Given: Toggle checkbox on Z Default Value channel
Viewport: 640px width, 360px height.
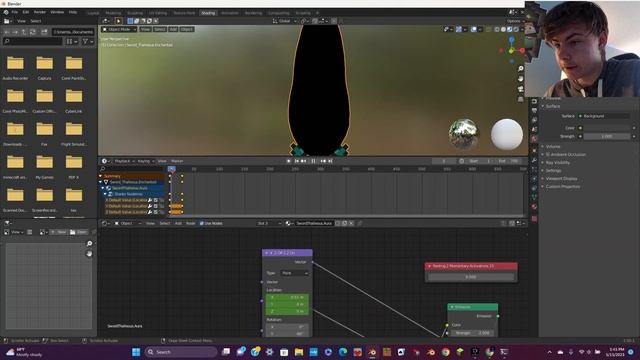Looking at the screenshot, I should click(156, 212).
